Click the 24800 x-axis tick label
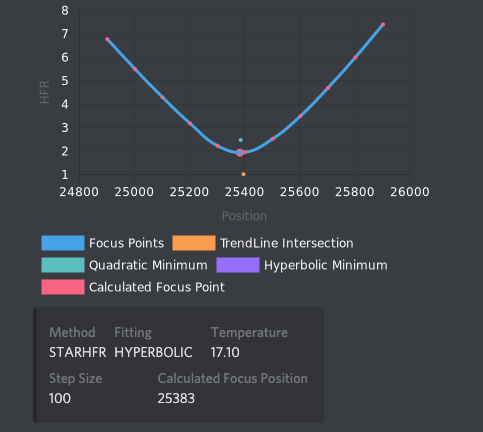483x432 pixels. (79, 192)
